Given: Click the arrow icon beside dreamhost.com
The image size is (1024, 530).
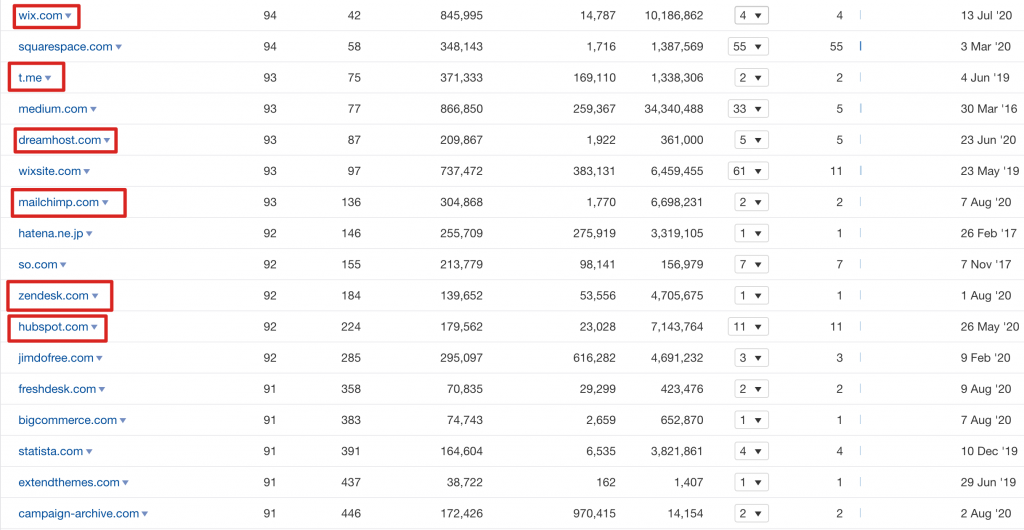Looking at the screenshot, I should coord(107,141).
